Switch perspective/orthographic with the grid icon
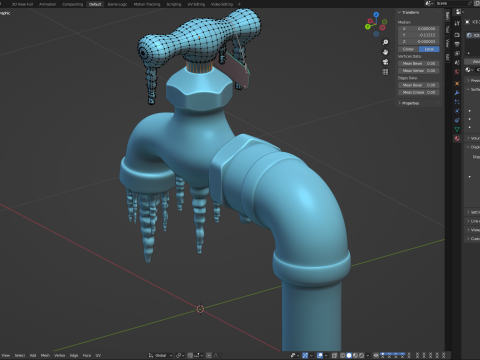The width and height of the screenshot is (480, 360). pyautogui.click(x=385, y=72)
